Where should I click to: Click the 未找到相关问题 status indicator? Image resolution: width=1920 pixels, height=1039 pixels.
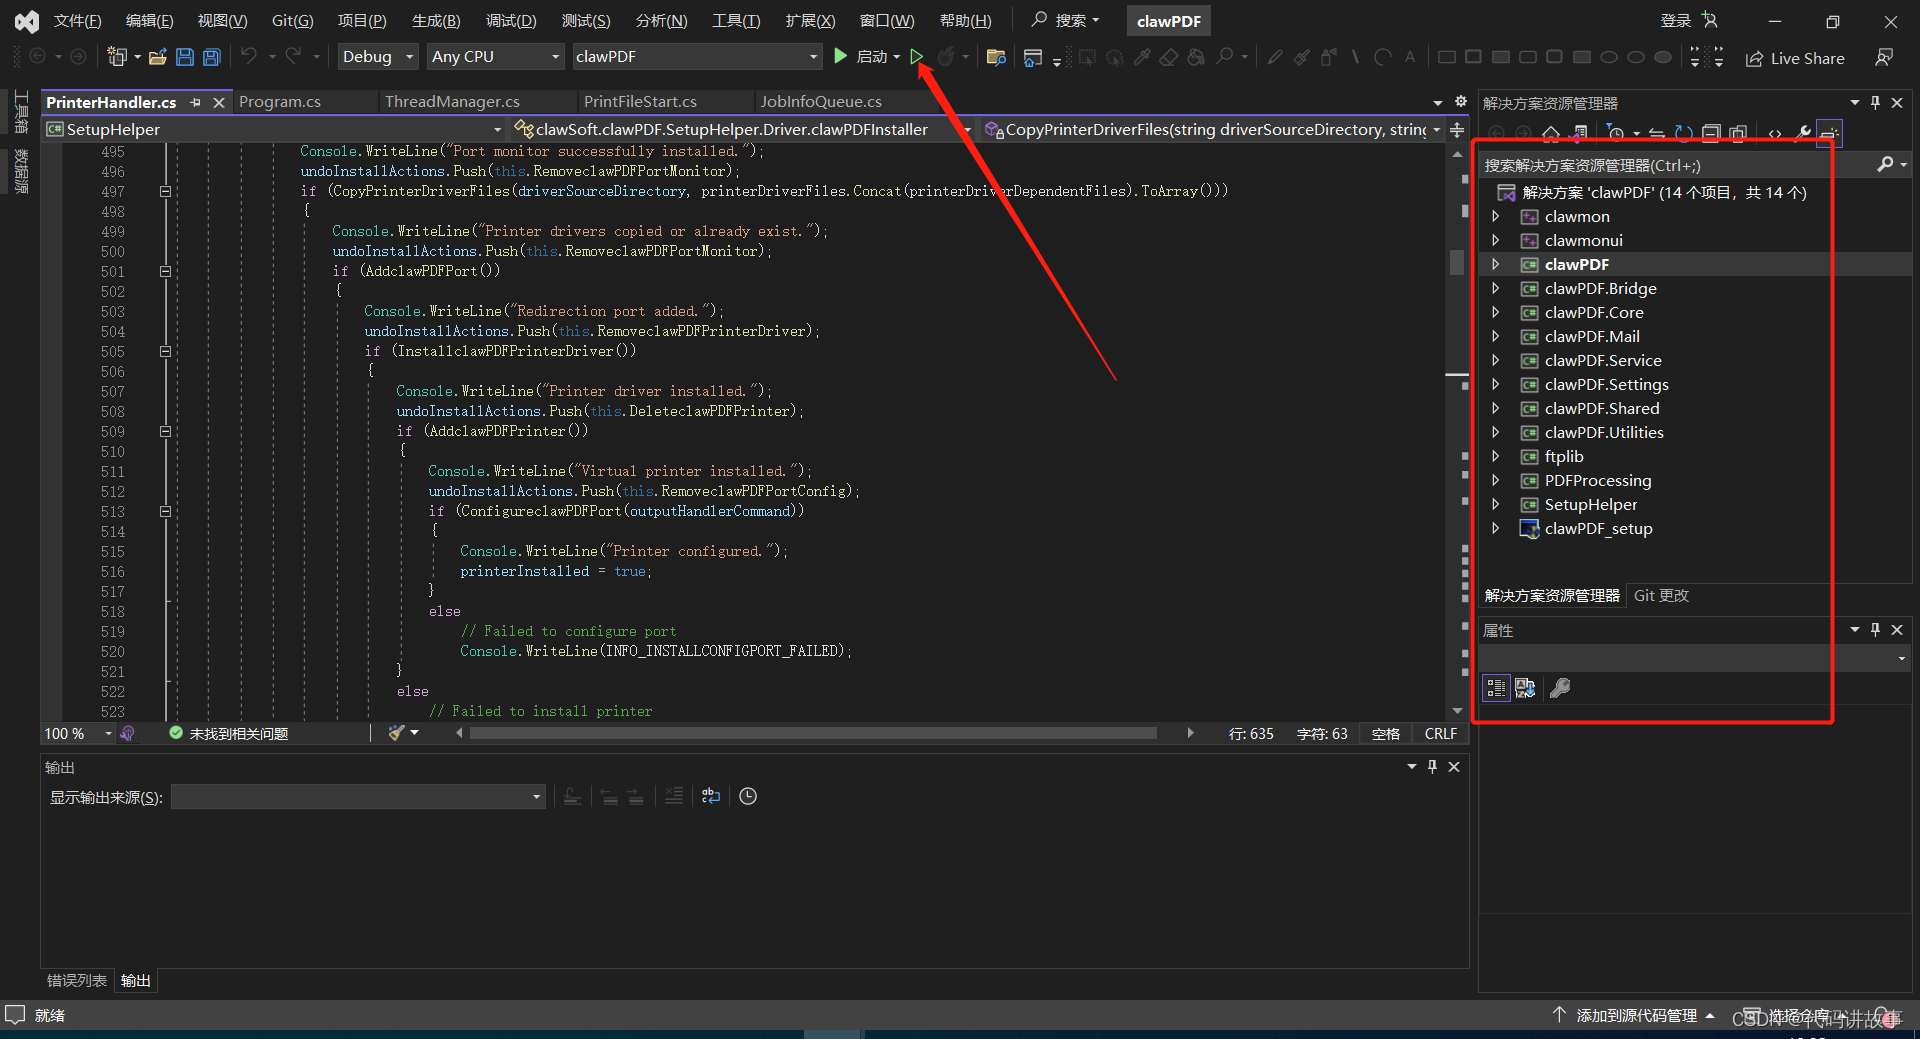click(x=229, y=733)
